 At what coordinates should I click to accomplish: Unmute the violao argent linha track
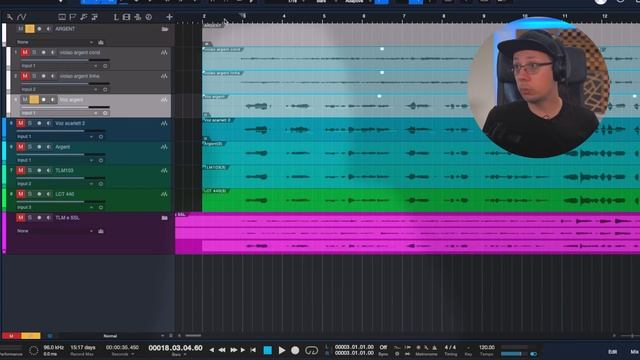(x=25, y=76)
